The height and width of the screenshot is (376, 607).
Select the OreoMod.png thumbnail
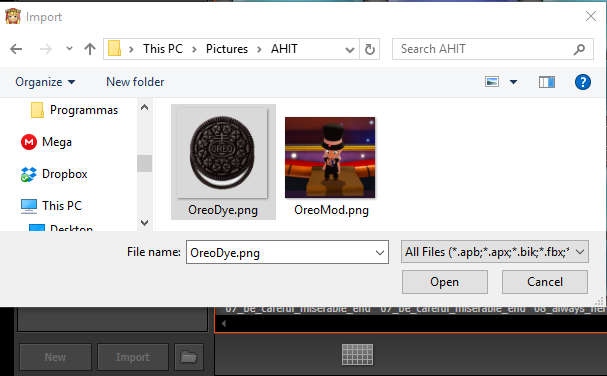click(x=330, y=158)
